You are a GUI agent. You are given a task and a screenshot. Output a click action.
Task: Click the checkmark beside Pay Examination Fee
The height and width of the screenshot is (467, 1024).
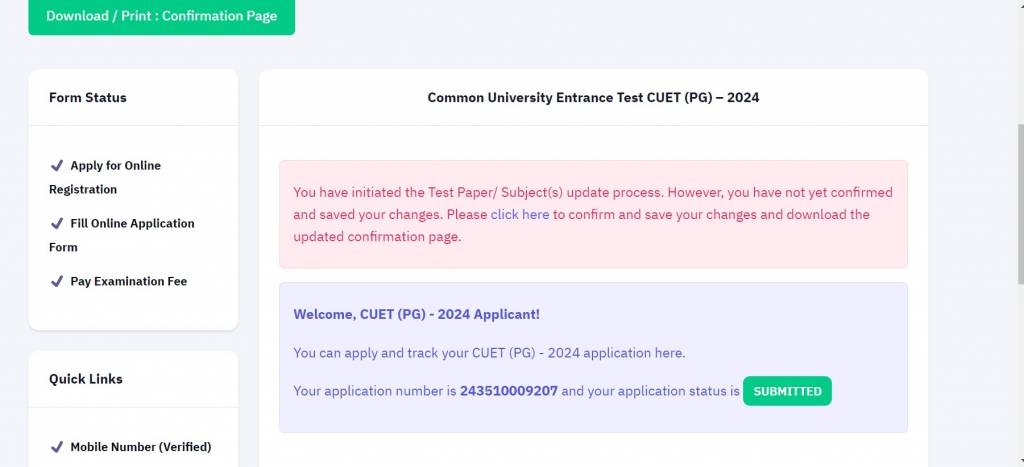(57, 281)
